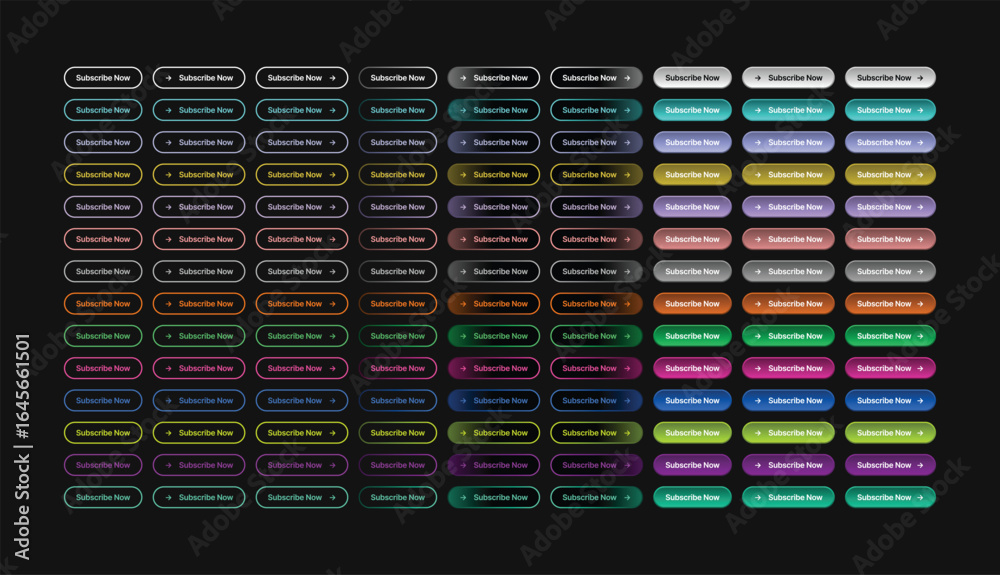Screen dimensions: 1000x575
Task: Click solid magenta Subscribe Now with leading arrow
Action: 788,368
